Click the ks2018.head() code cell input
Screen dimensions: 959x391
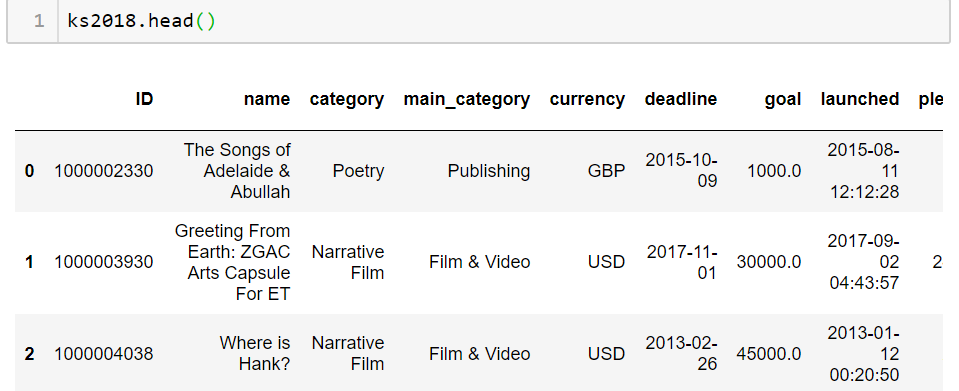pos(503,21)
